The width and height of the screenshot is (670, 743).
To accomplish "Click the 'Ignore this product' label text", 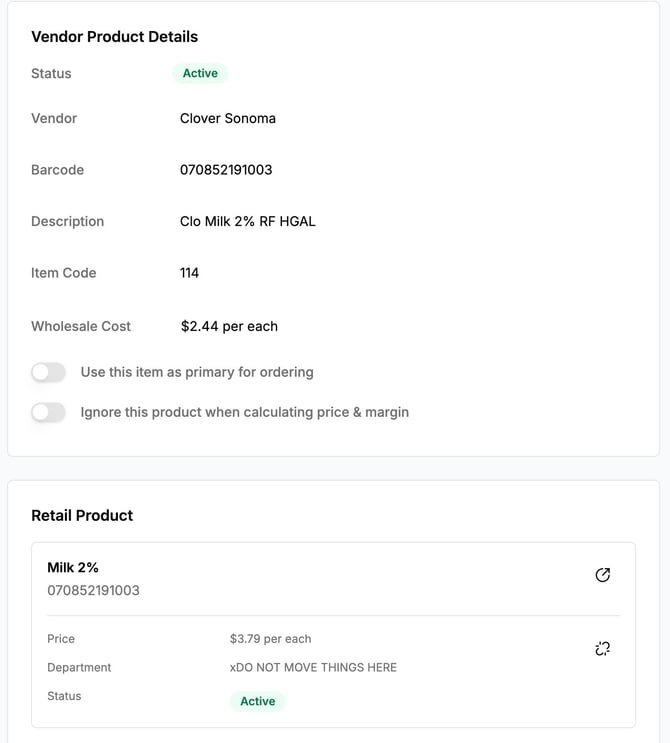I will pos(244,412).
